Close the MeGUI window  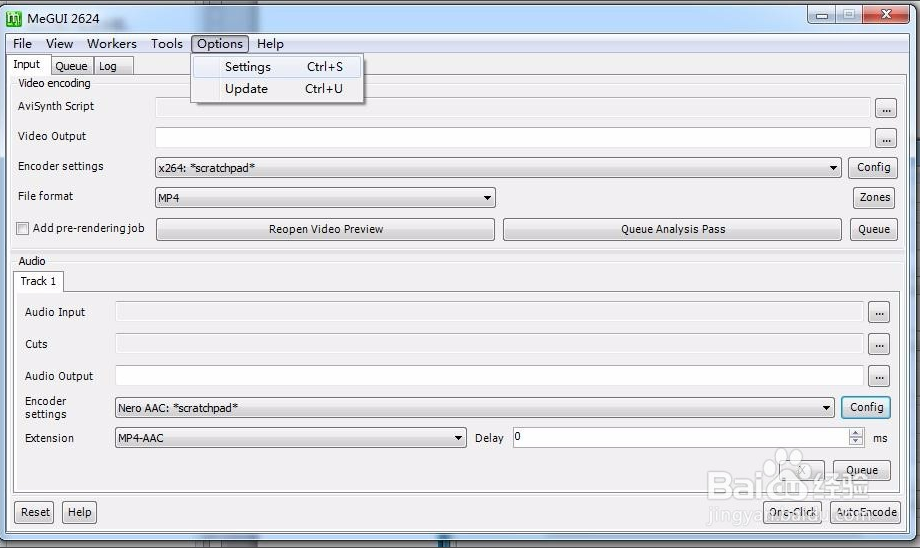tap(886, 14)
